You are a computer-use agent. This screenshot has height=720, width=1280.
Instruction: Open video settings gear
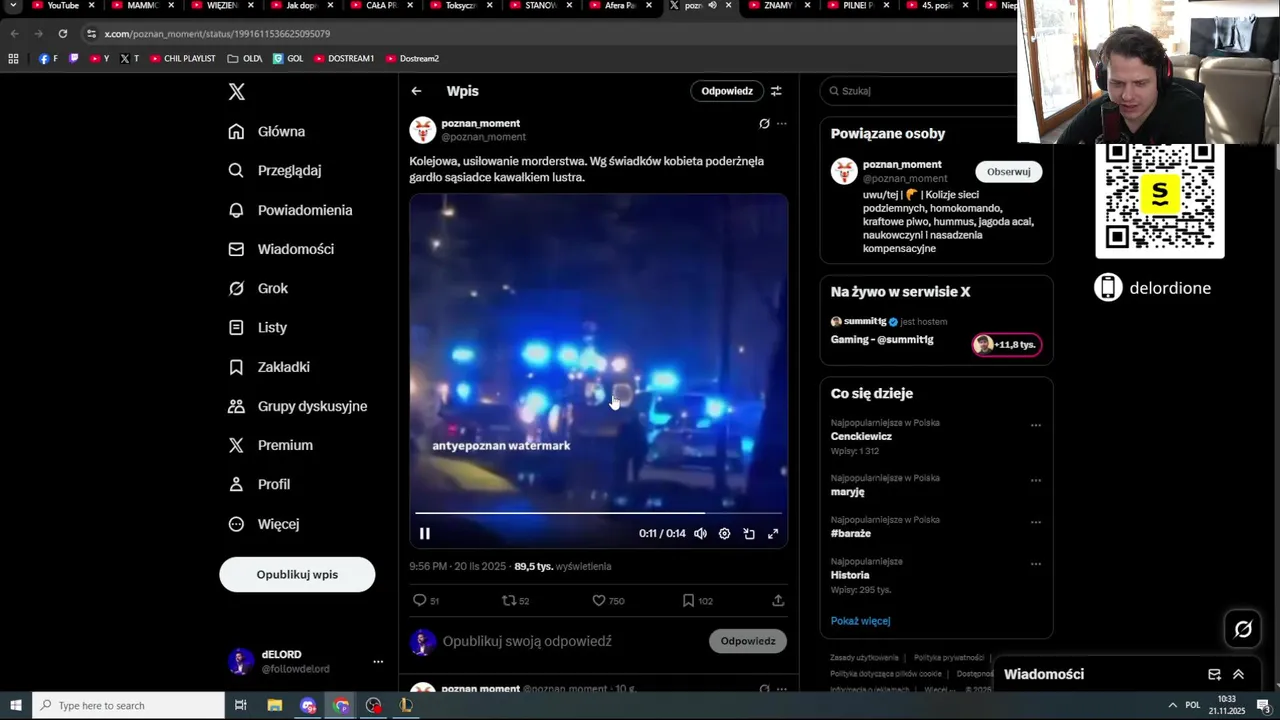pos(724,534)
